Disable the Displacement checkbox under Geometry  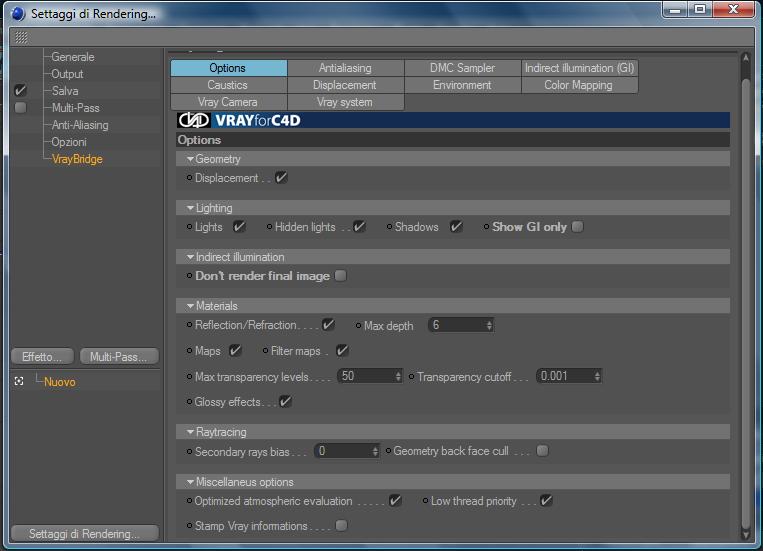pos(281,178)
